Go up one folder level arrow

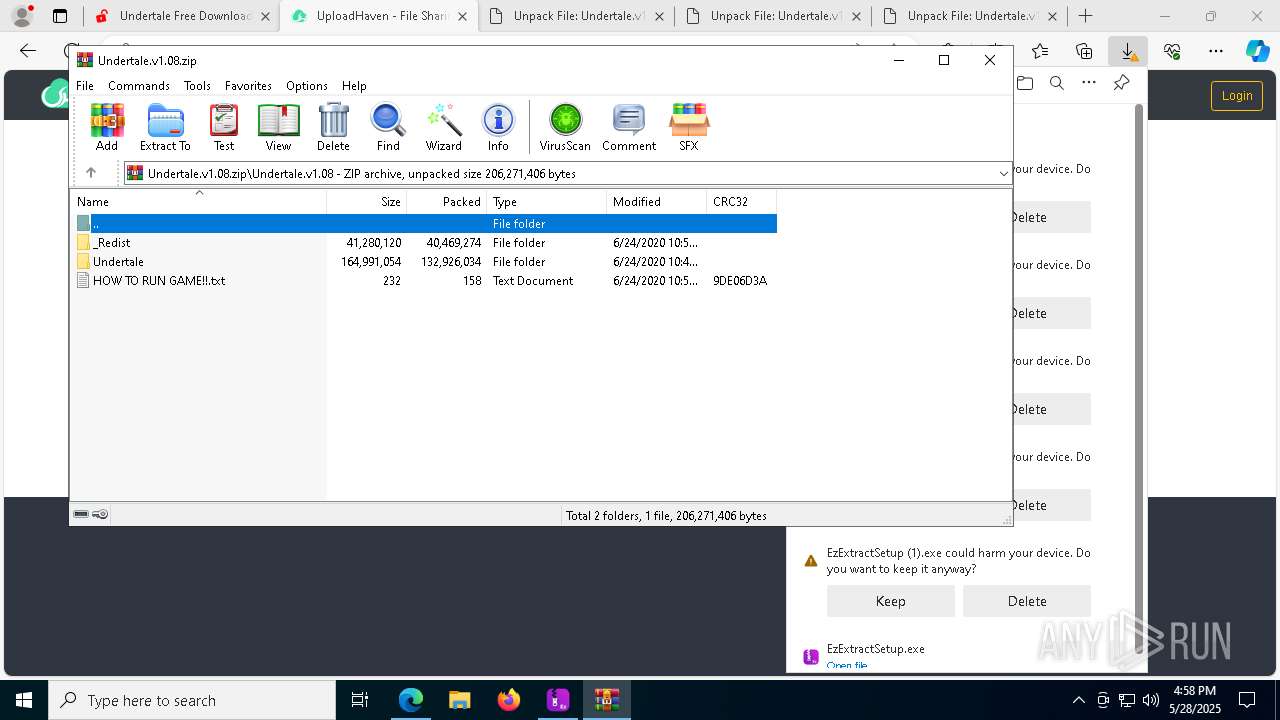click(x=91, y=173)
